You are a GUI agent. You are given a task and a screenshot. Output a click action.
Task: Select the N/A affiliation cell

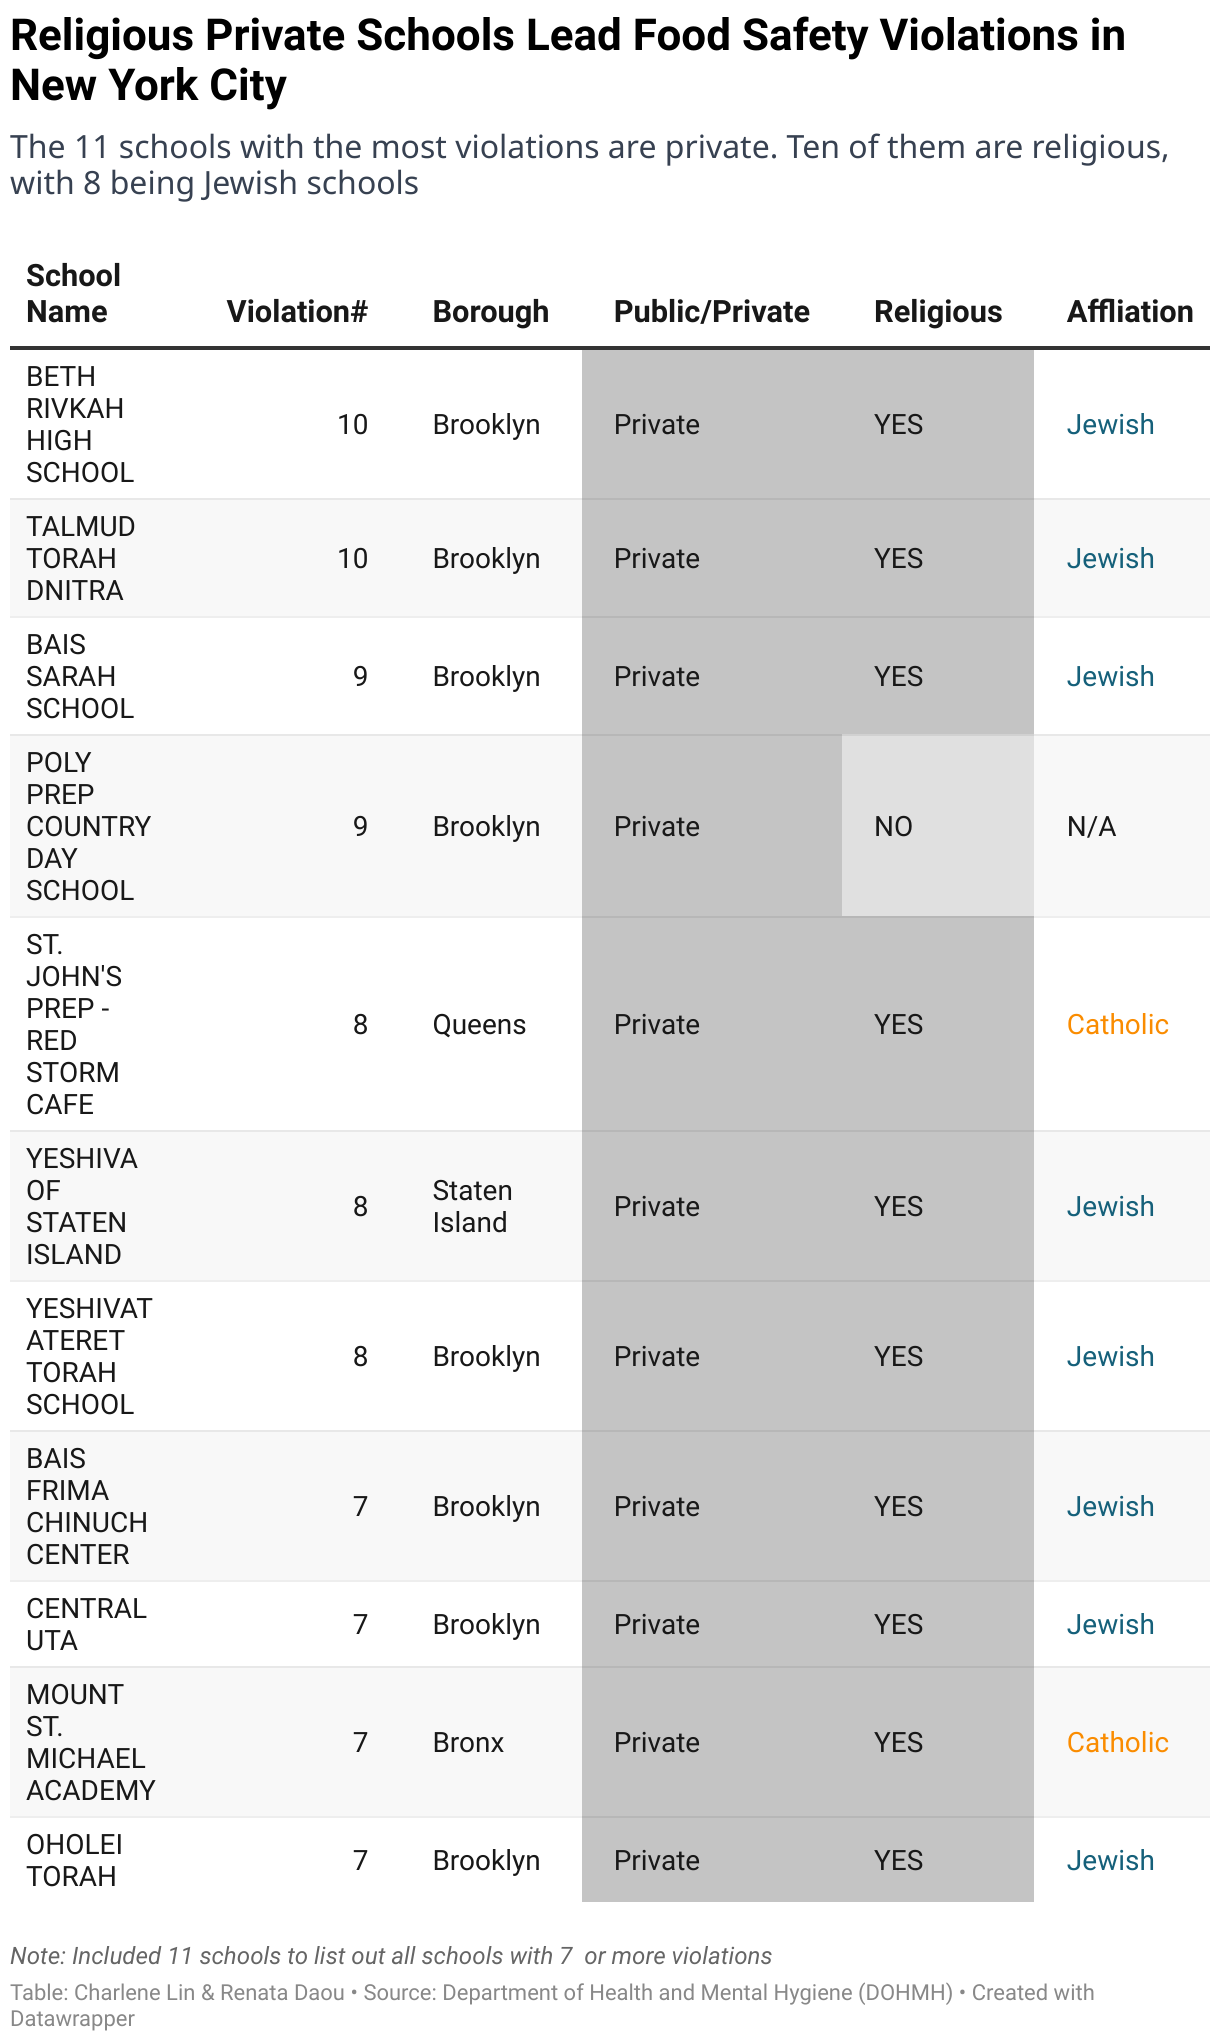coord(1091,827)
